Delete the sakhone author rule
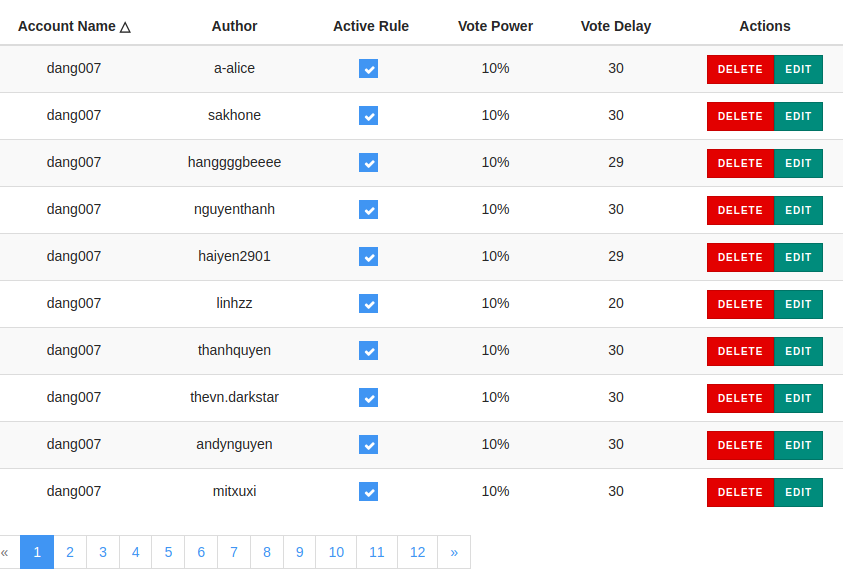843x576 pixels. point(740,116)
